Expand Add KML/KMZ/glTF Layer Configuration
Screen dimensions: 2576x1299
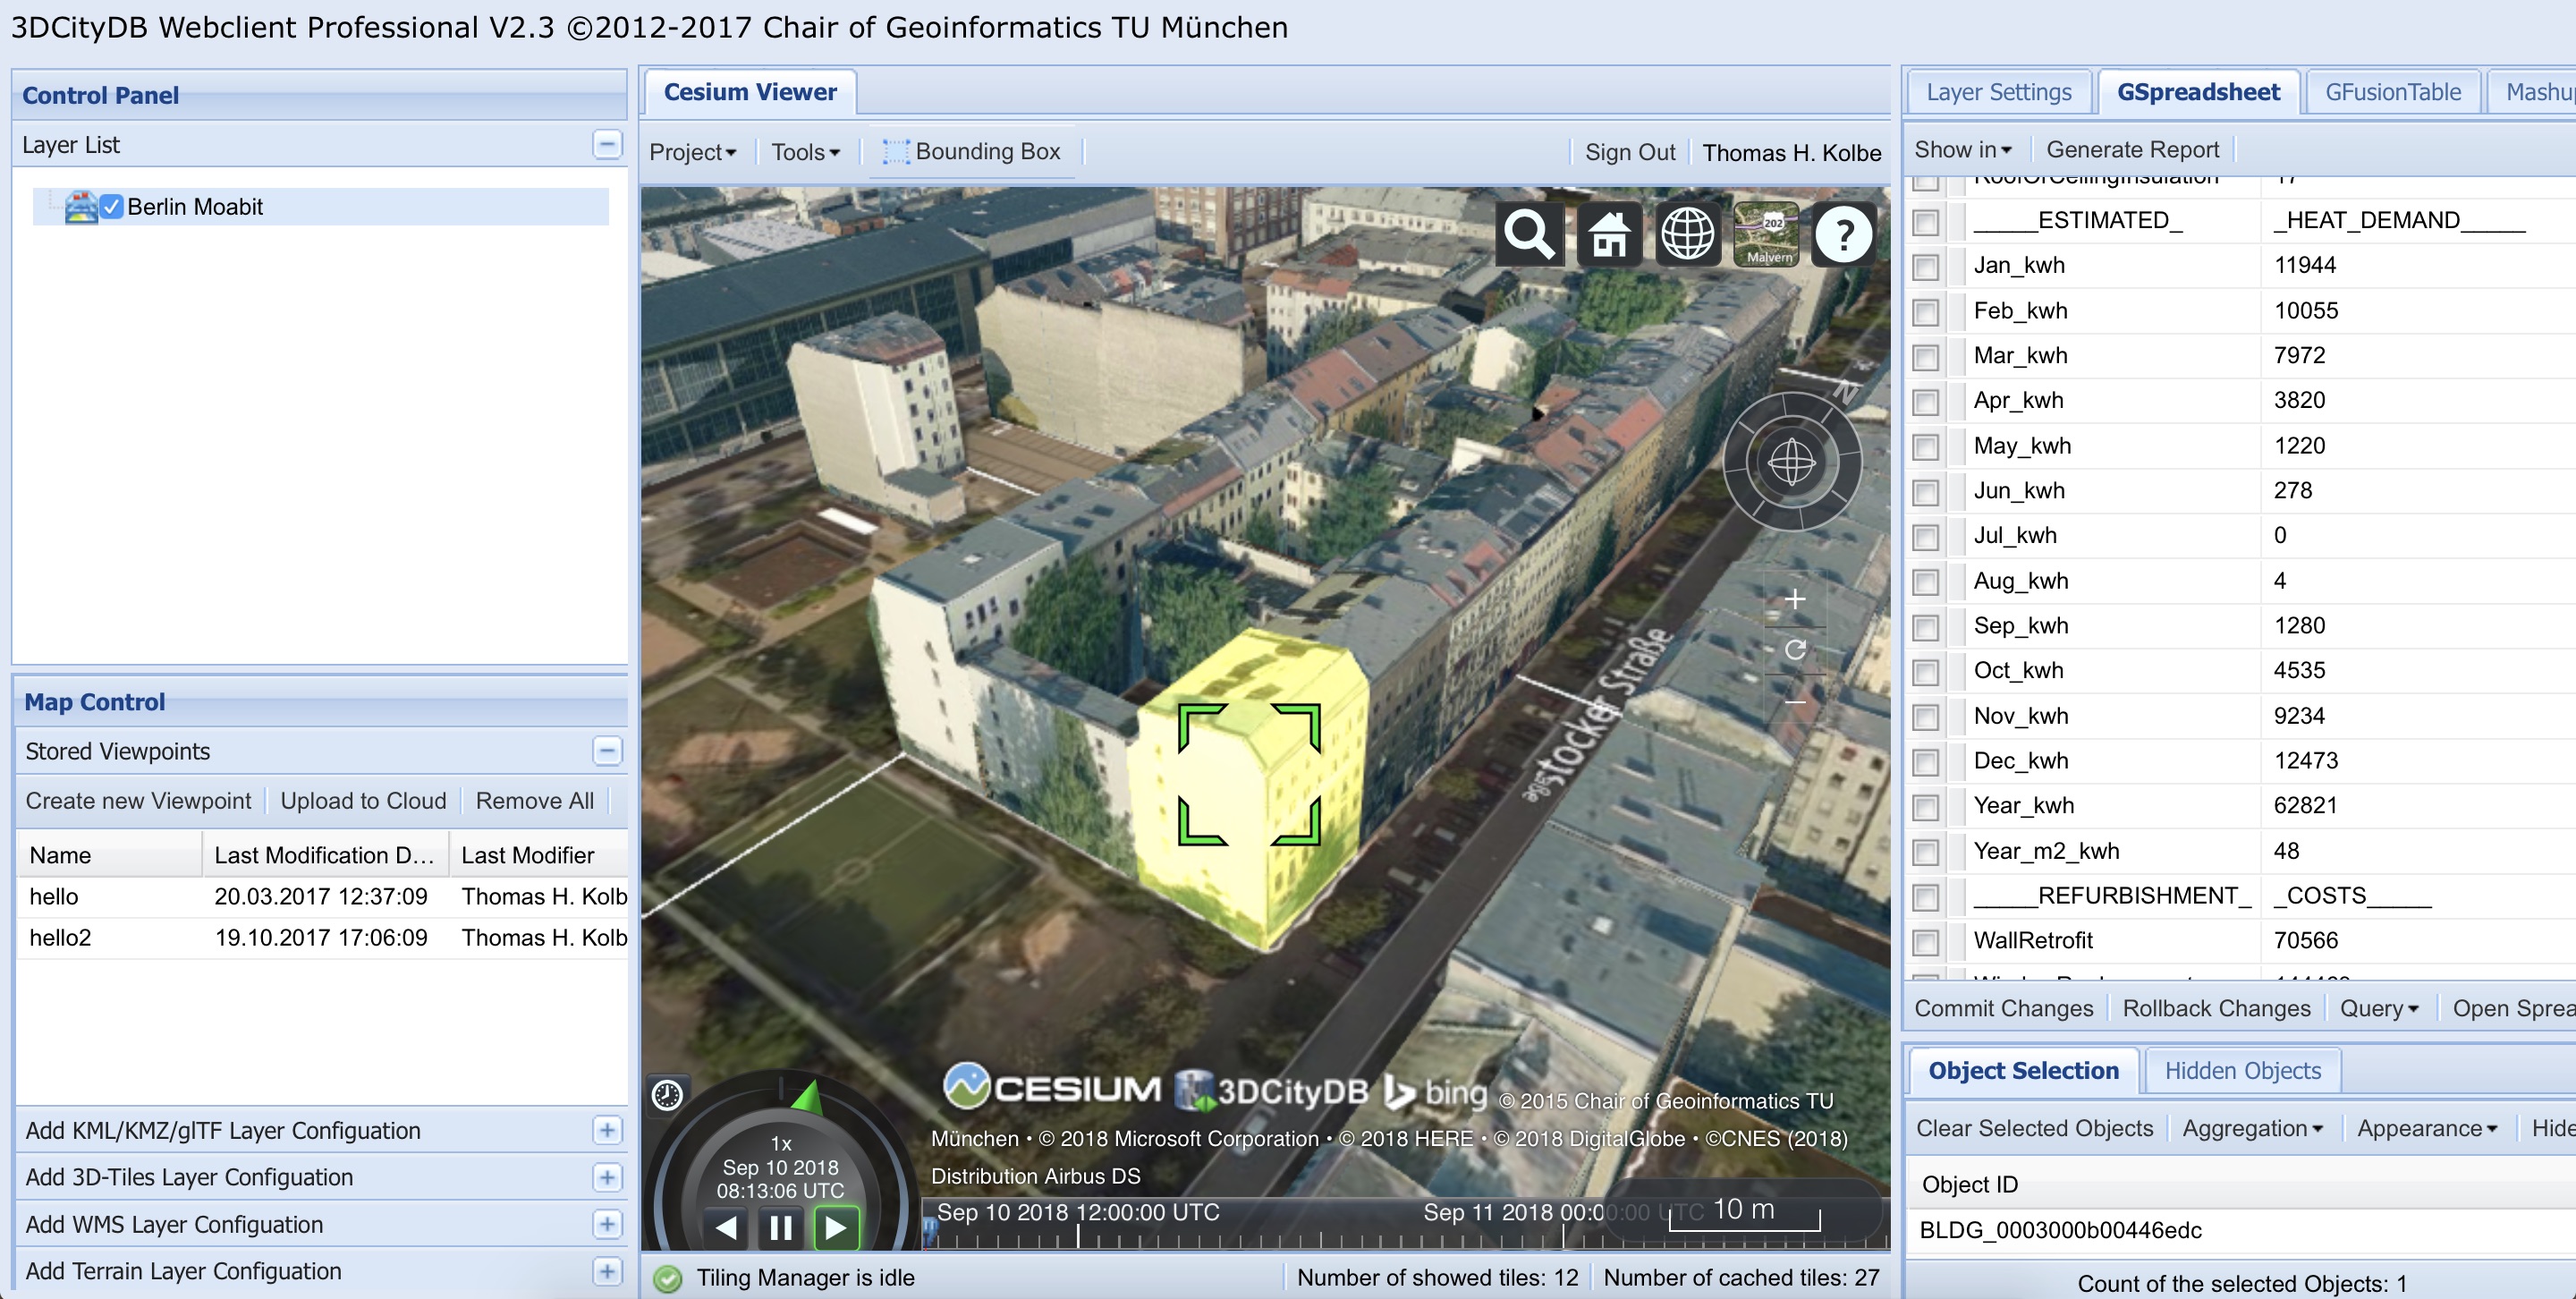pyautogui.click(x=607, y=1130)
